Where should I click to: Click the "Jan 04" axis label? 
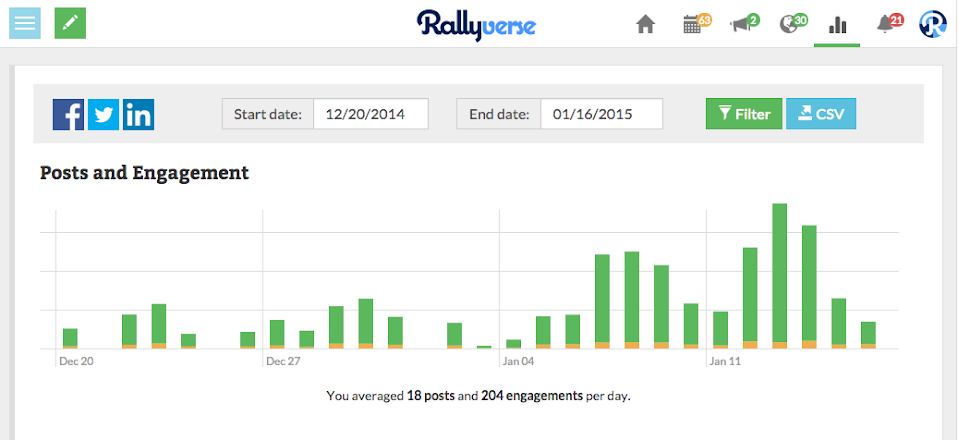point(519,361)
